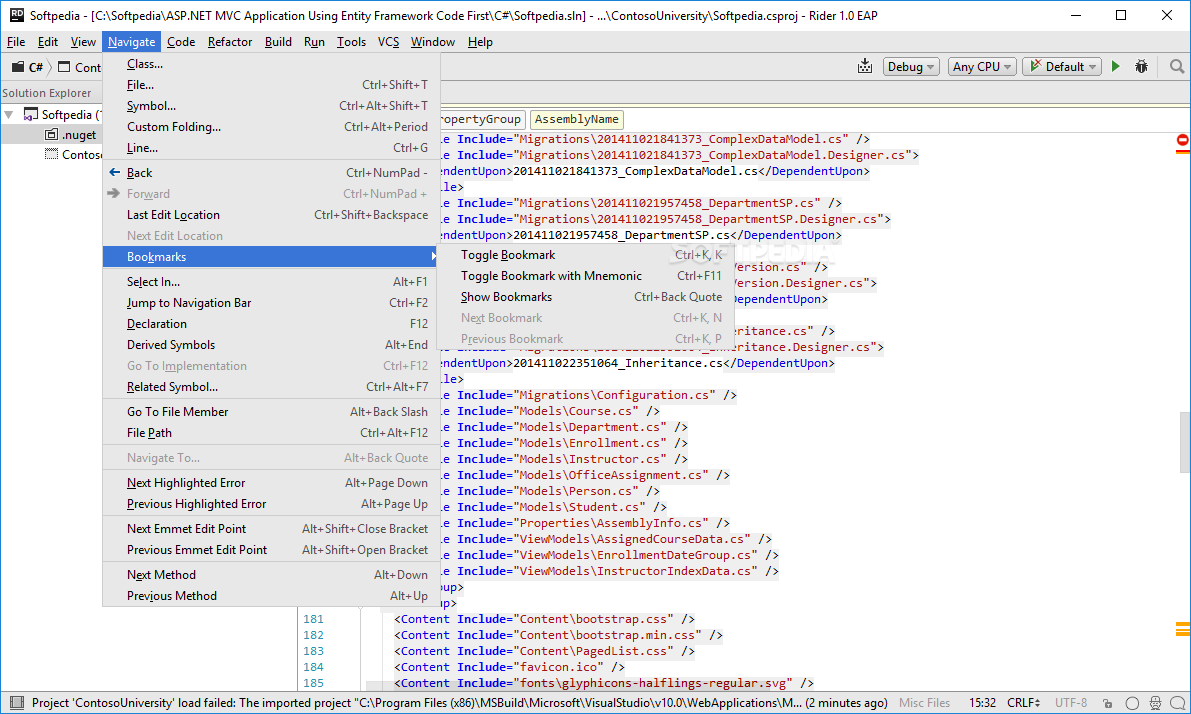Choose Derived Symbols entry
This screenshot has height=714, width=1191.
pos(271,345)
